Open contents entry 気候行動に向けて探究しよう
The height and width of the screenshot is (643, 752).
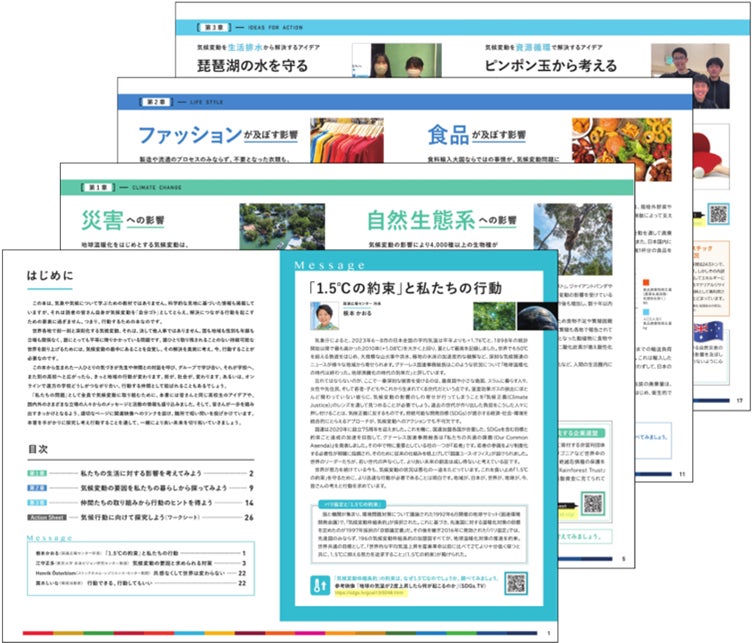[x=141, y=517]
